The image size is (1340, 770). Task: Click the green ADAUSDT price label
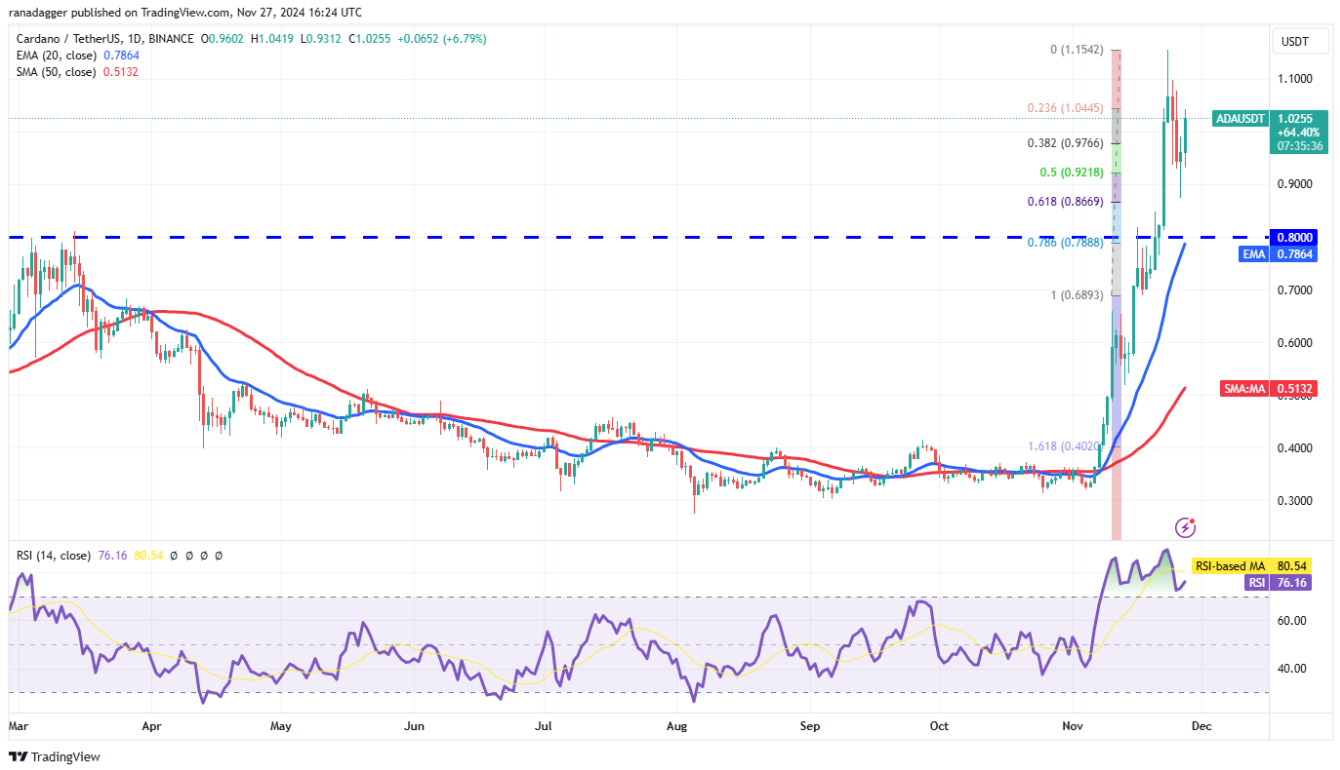pyautogui.click(x=1240, y=118)
